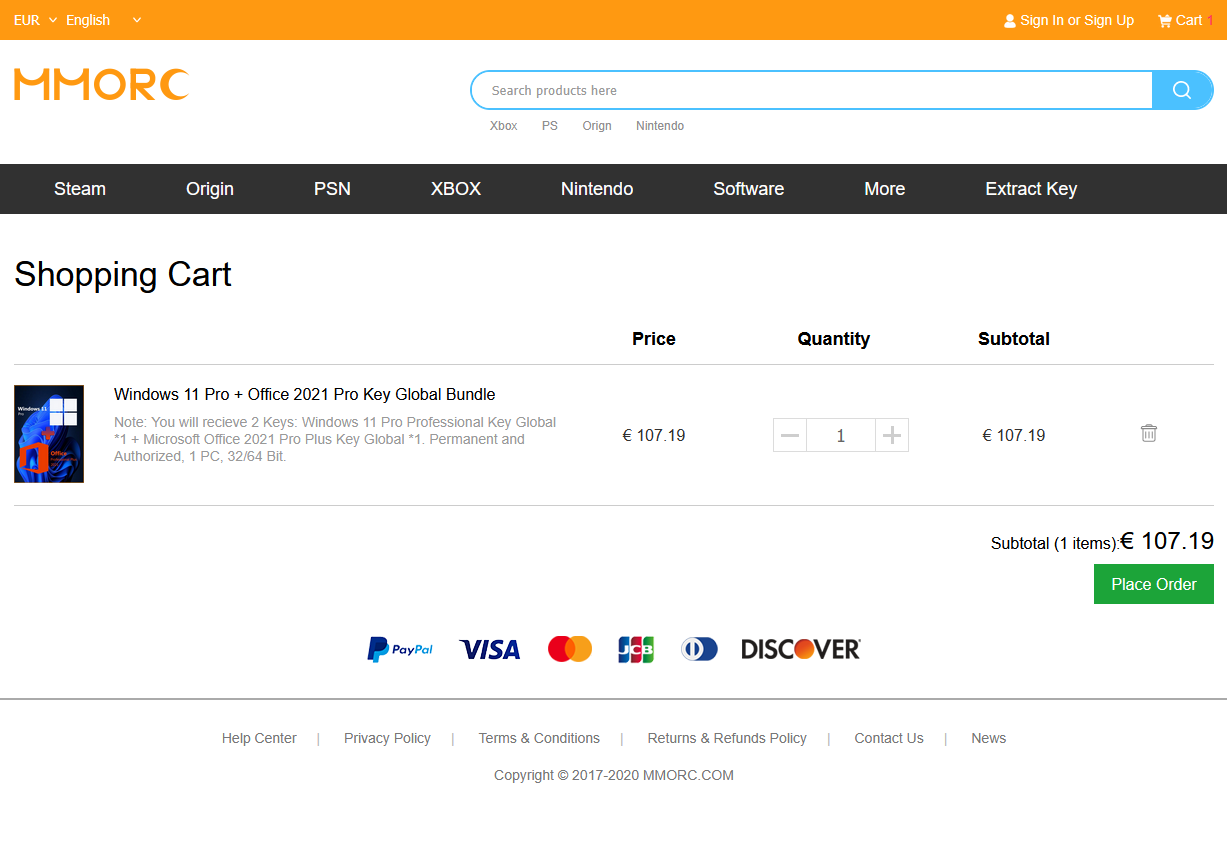Increase quantity with the plus button
This screenshot has height=844, width=1227.
pos(892,435)
